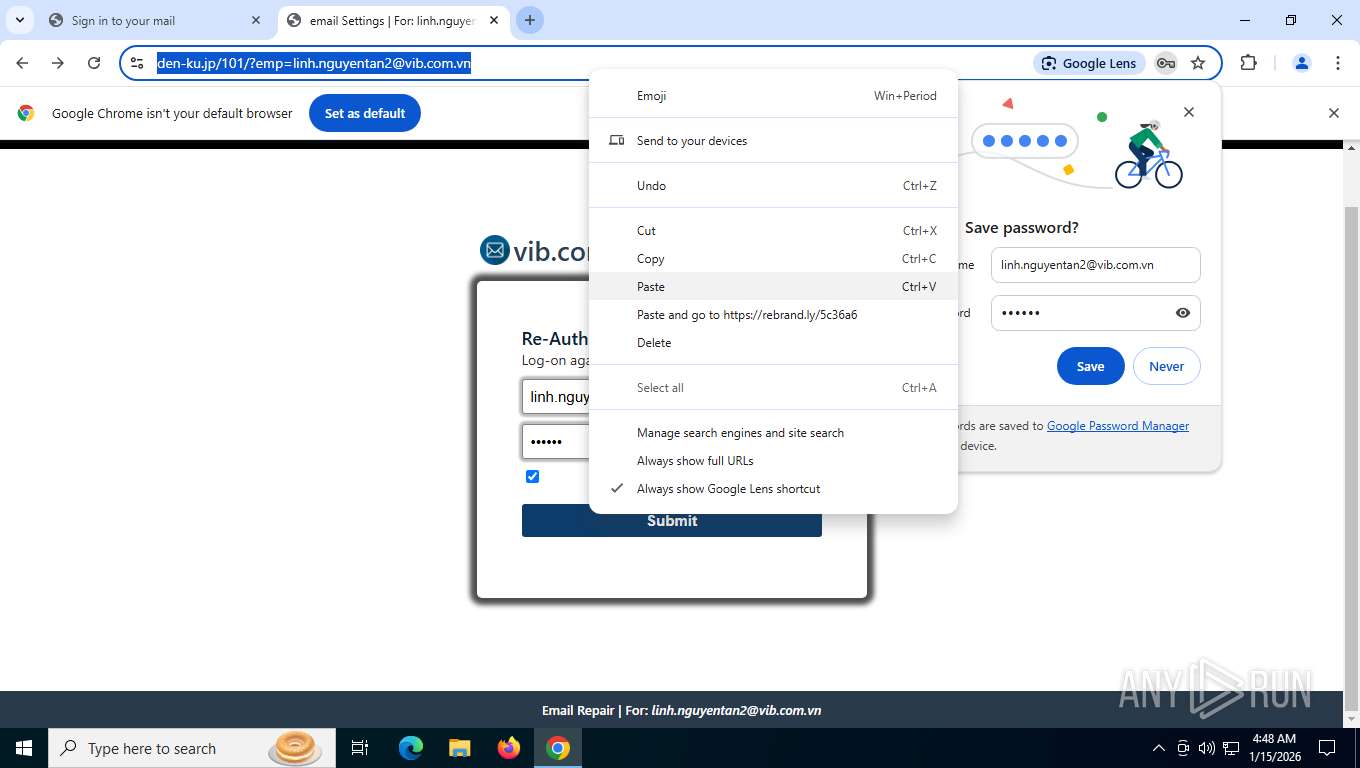Click the Meet Now camera tray icon
Image resolution: width=1360 pixels, height=768 pixels.
pos(1183,748)
